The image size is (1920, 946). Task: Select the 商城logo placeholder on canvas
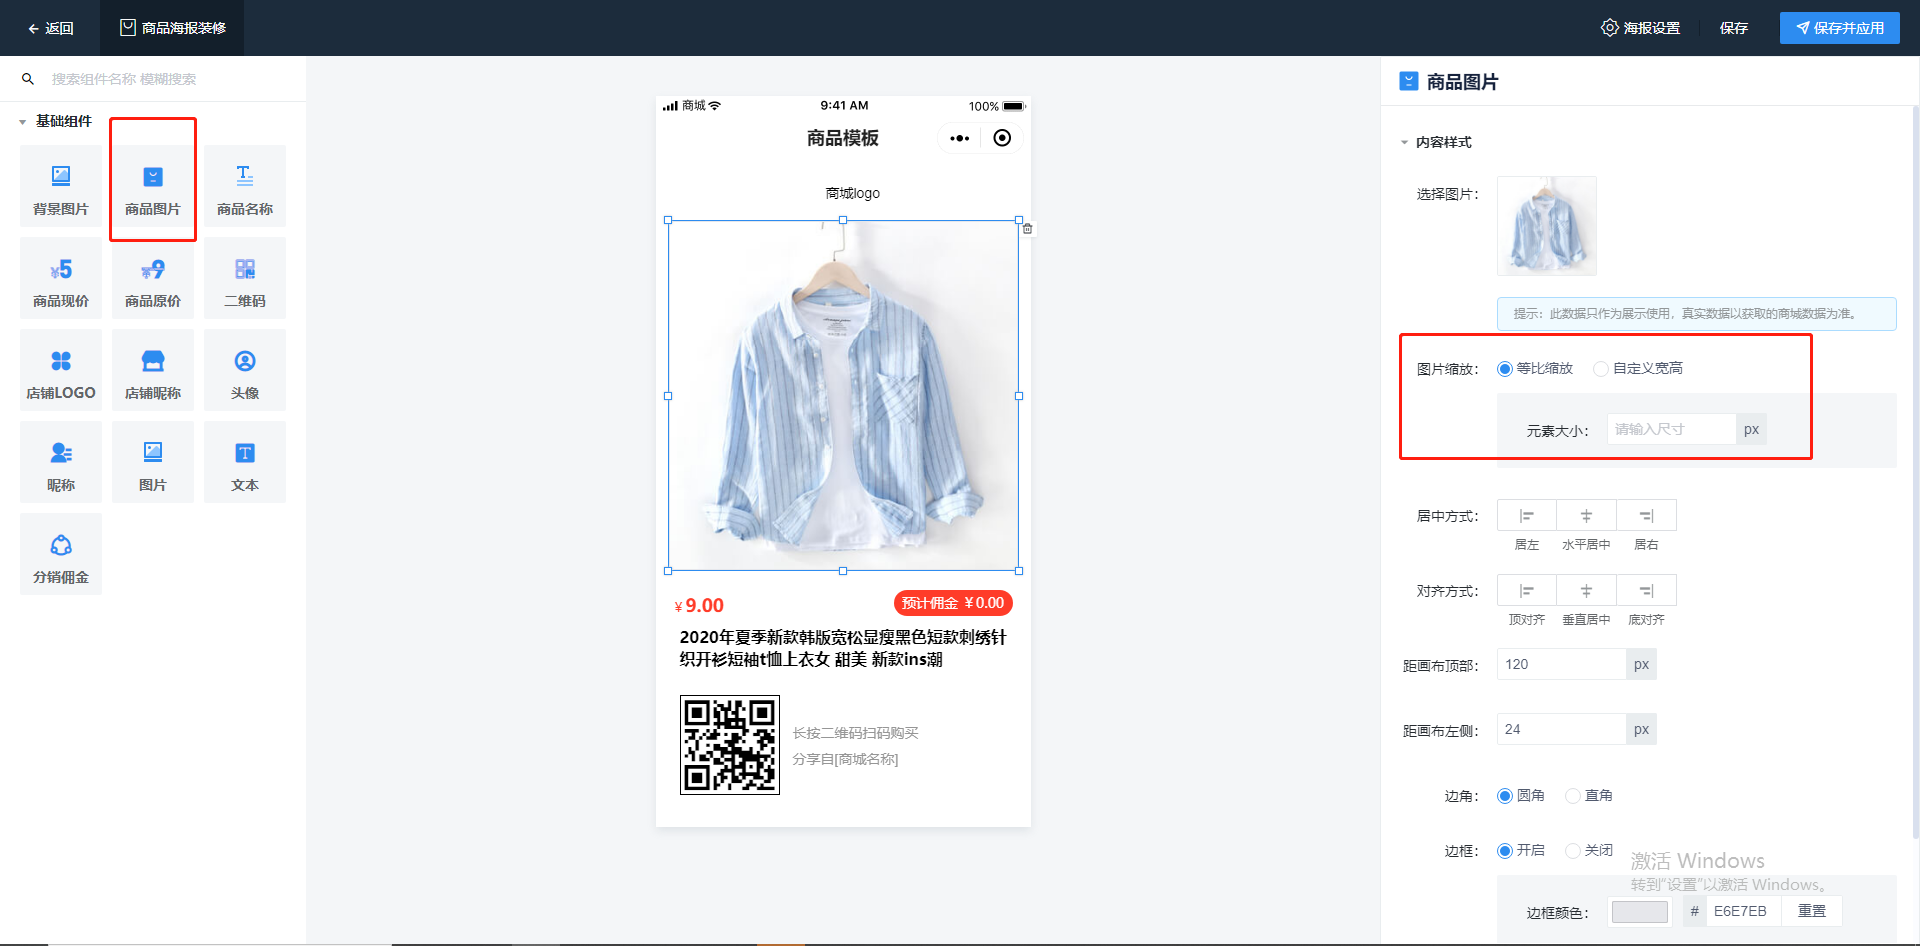tap(853, 193)
